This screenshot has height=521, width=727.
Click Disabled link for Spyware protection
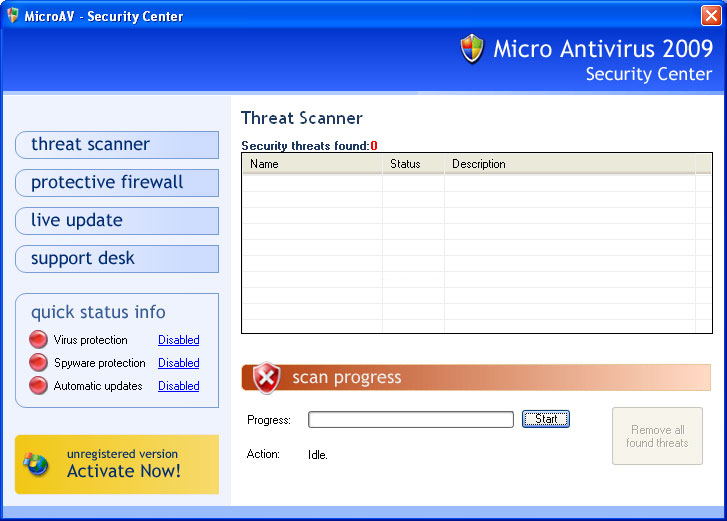click(x=179, y=363)
